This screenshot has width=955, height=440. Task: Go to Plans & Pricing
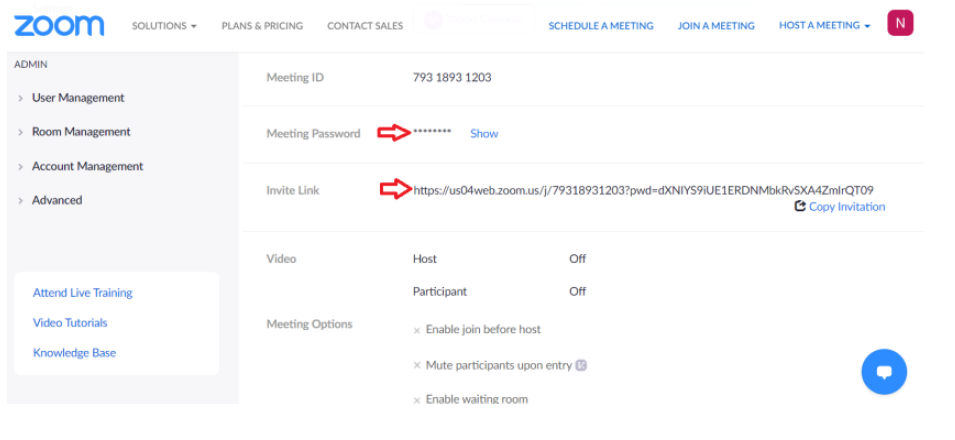coord(262,26)
